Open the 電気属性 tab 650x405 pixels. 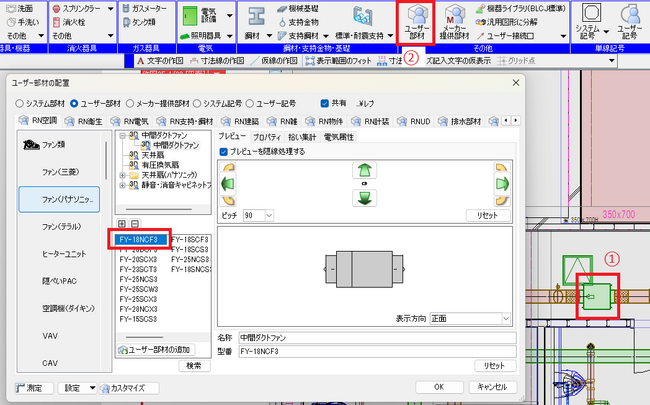tap(340, 134)
